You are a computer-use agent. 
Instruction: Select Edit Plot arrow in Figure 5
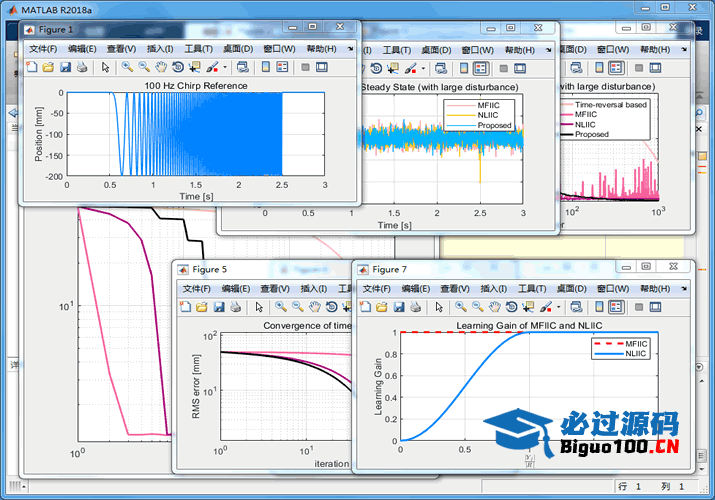point(259,307)
